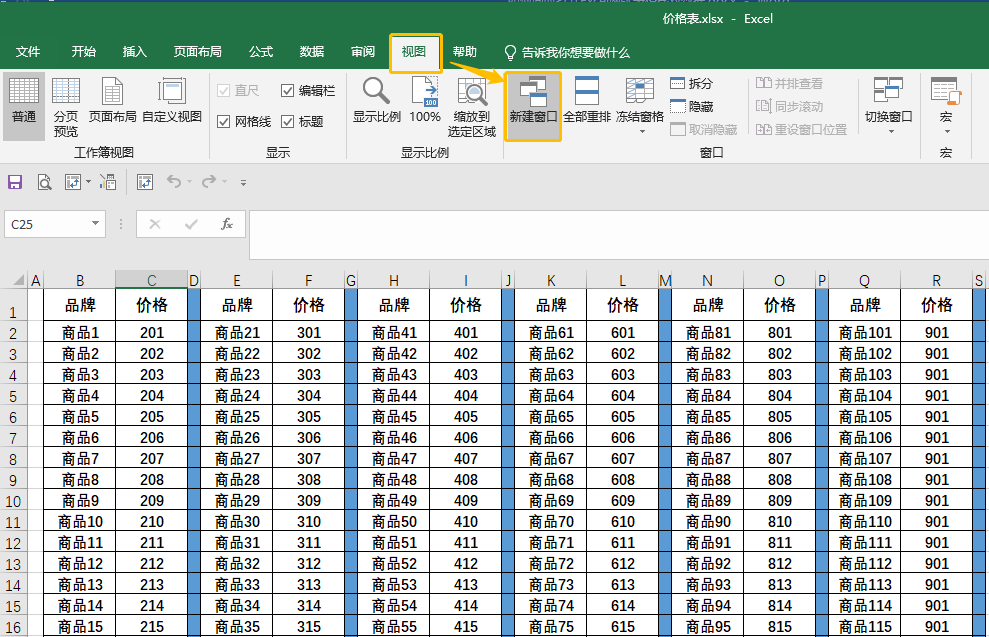Undo the last action
Viewport: 989px width, 637px height.
click(x=173, y=182)
